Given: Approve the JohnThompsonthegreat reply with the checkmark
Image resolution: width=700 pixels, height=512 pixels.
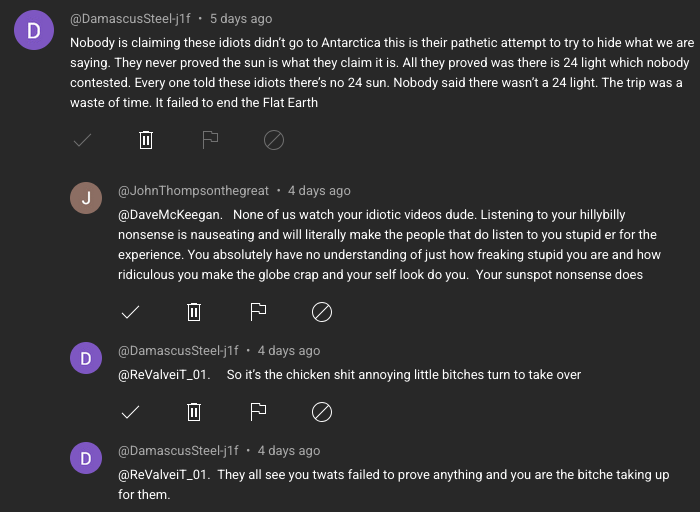Looking at the screenshot, I should (130, 312).
